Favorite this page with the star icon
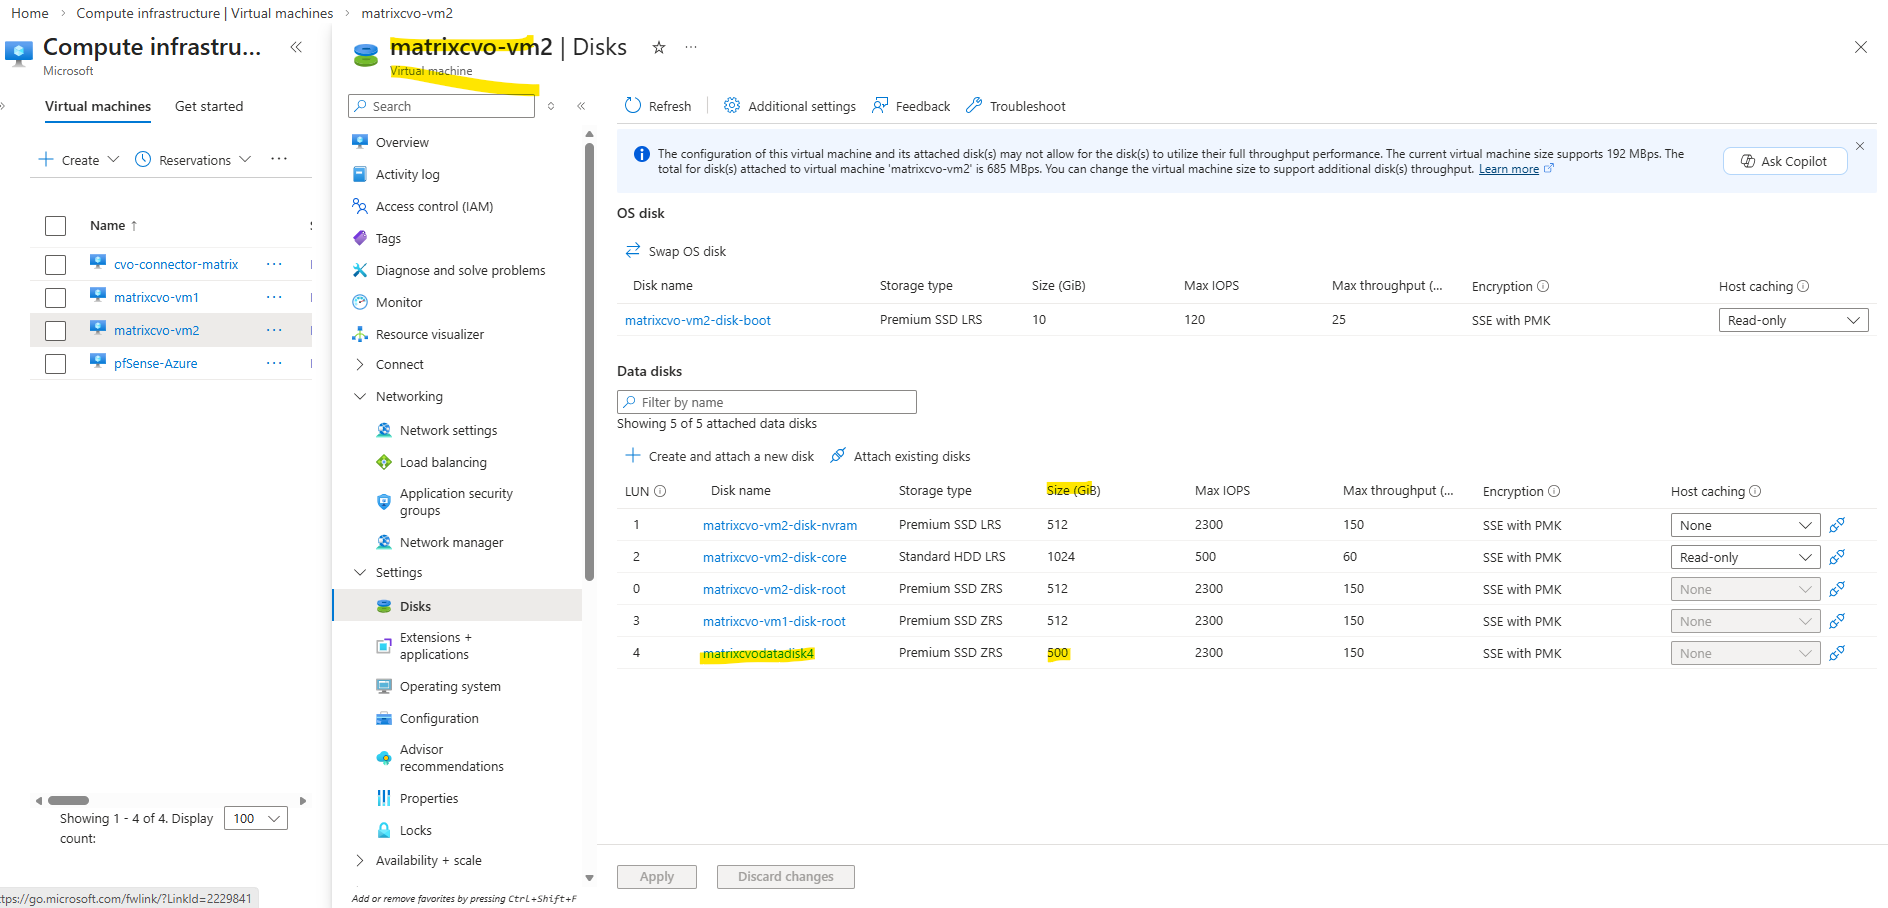This screenshot has width=1888, height=908. [x=659, y=47]
